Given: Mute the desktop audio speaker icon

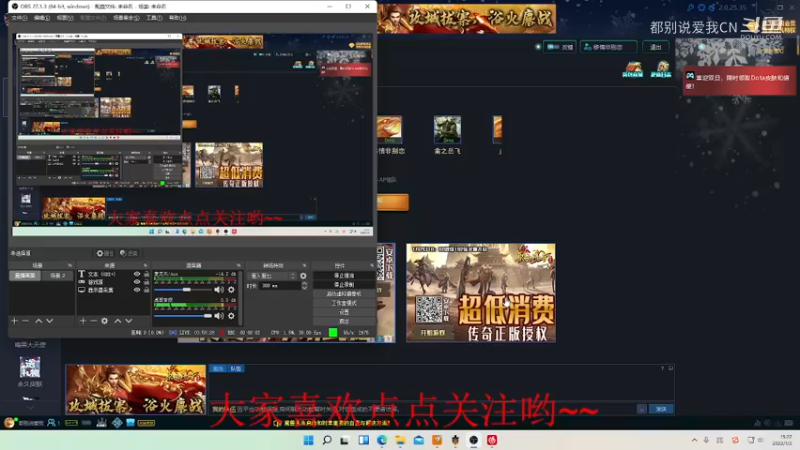Looking at the screenshot, I should (219, 316).
